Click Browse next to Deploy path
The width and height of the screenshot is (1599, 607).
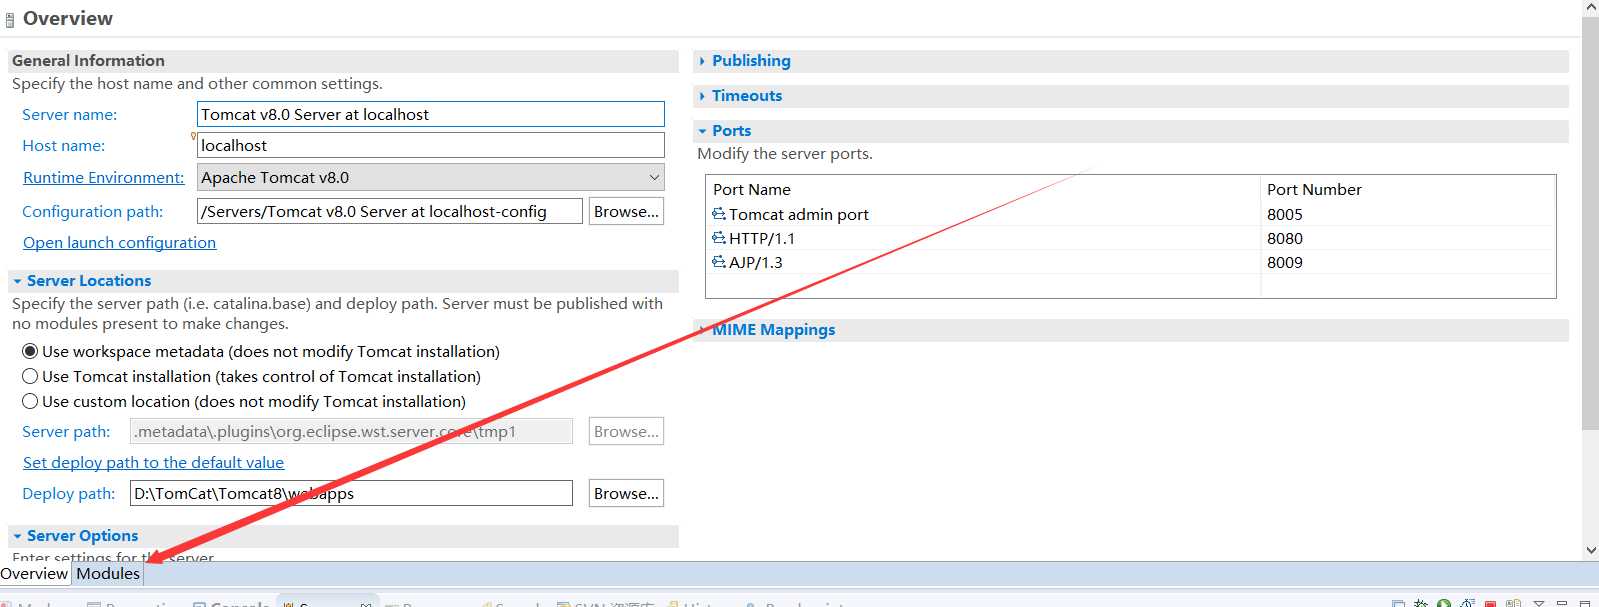[x=626, y=493]
